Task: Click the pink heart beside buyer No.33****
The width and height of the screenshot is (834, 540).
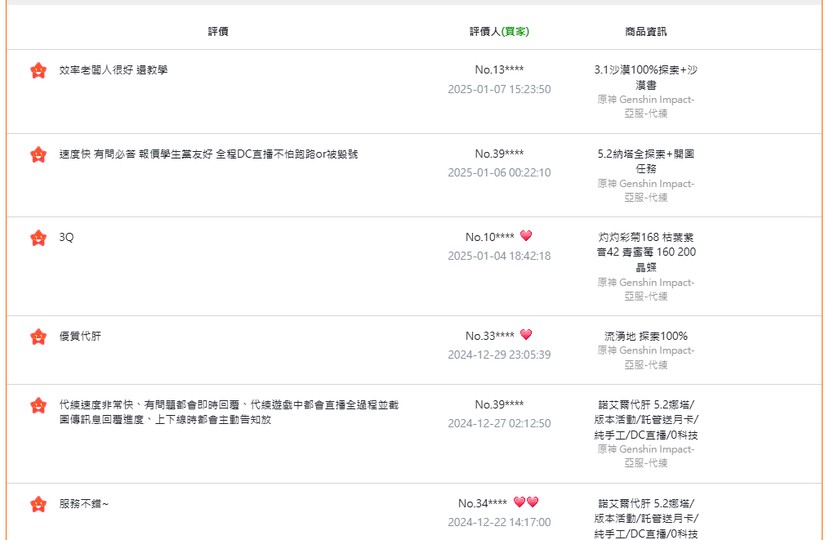Action: [x=526, y=334]
